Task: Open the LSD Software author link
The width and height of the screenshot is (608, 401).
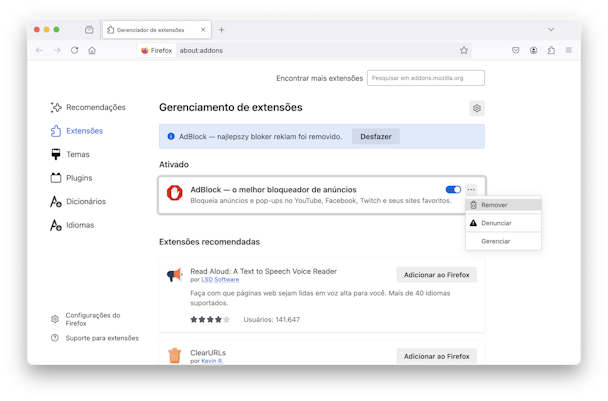Action: point(220,280)
